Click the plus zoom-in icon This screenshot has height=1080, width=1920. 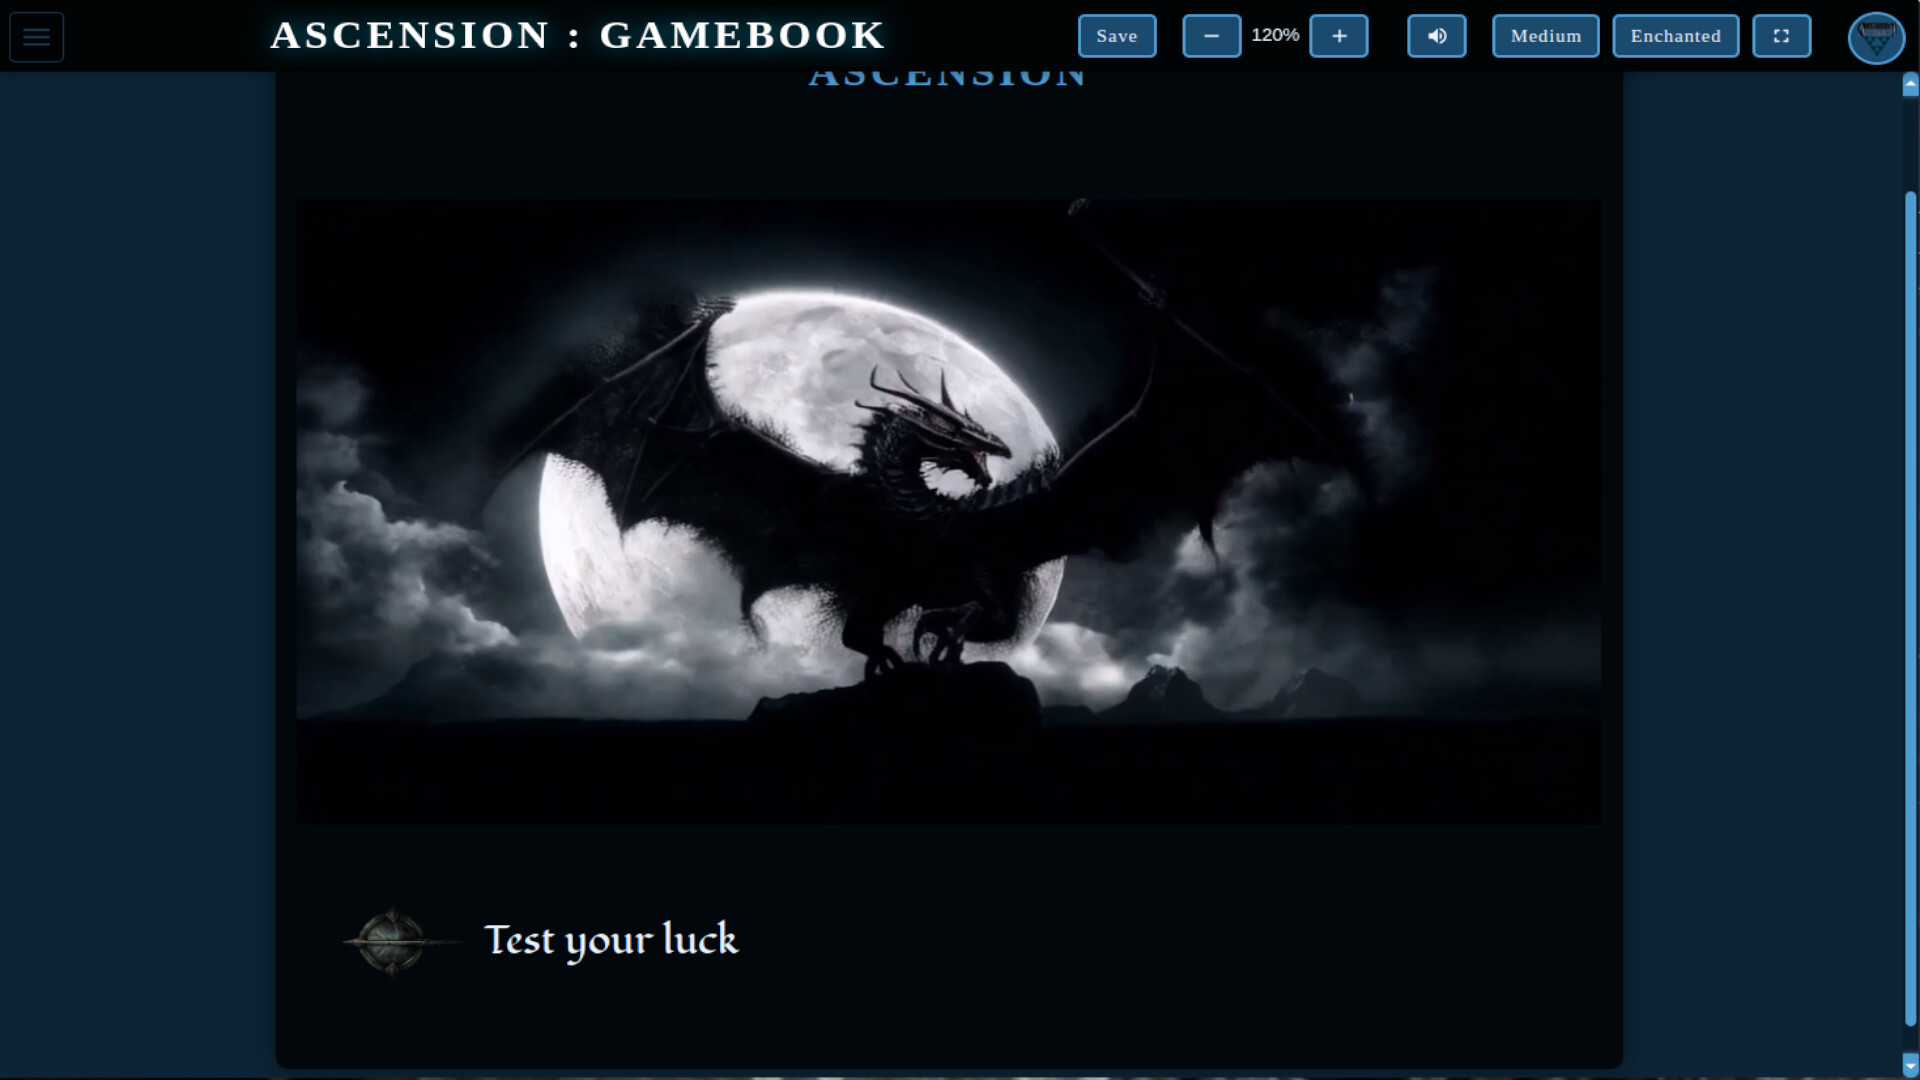tap(1339, 35)
